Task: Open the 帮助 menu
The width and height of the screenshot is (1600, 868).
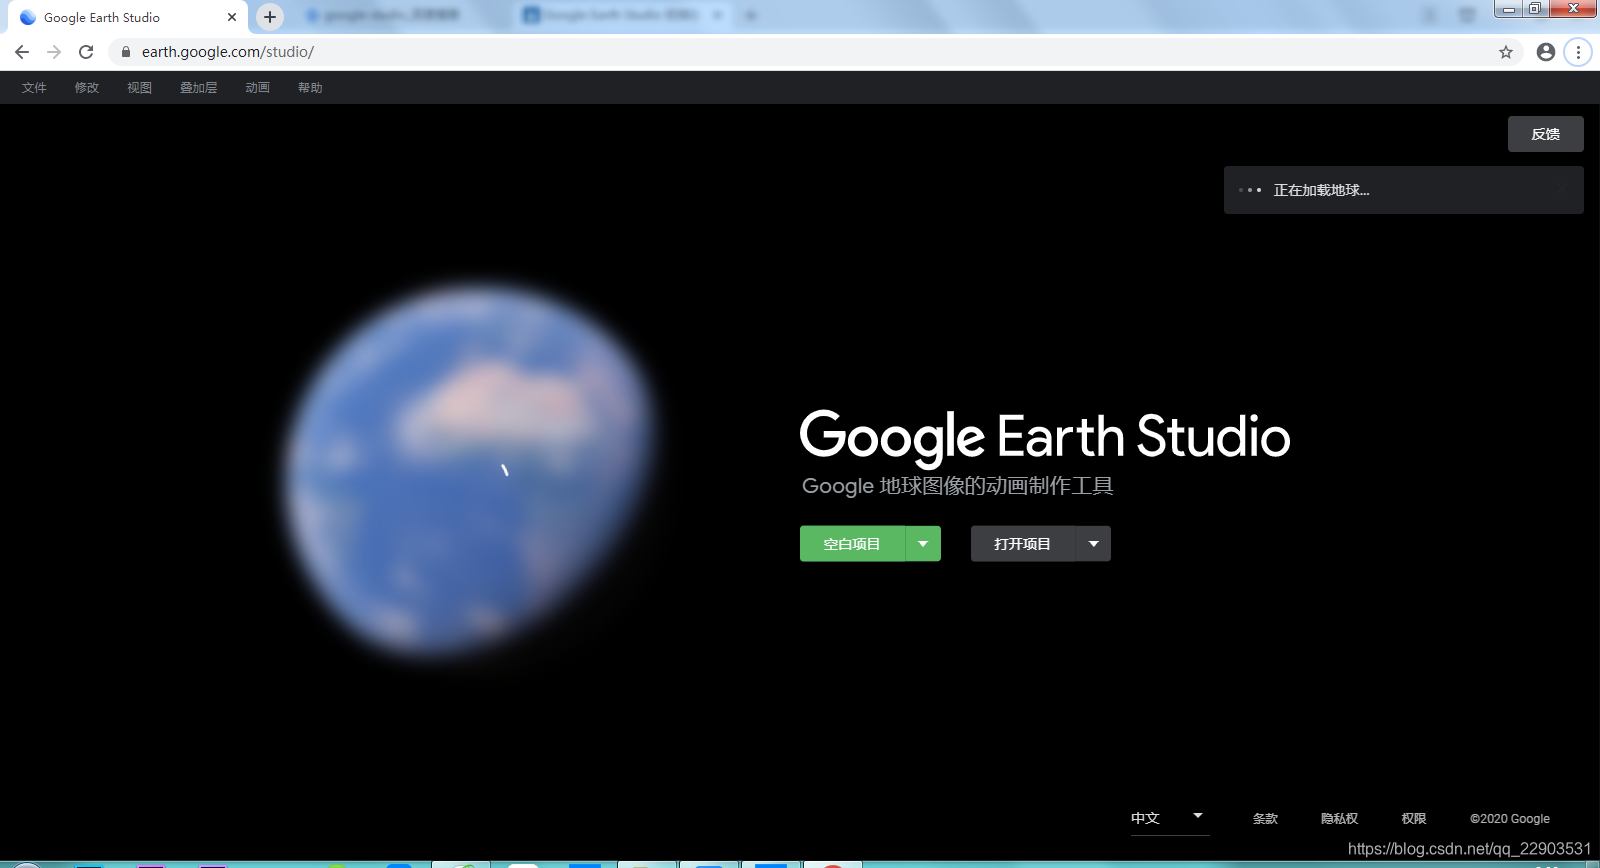Action: tap(310, 88)
